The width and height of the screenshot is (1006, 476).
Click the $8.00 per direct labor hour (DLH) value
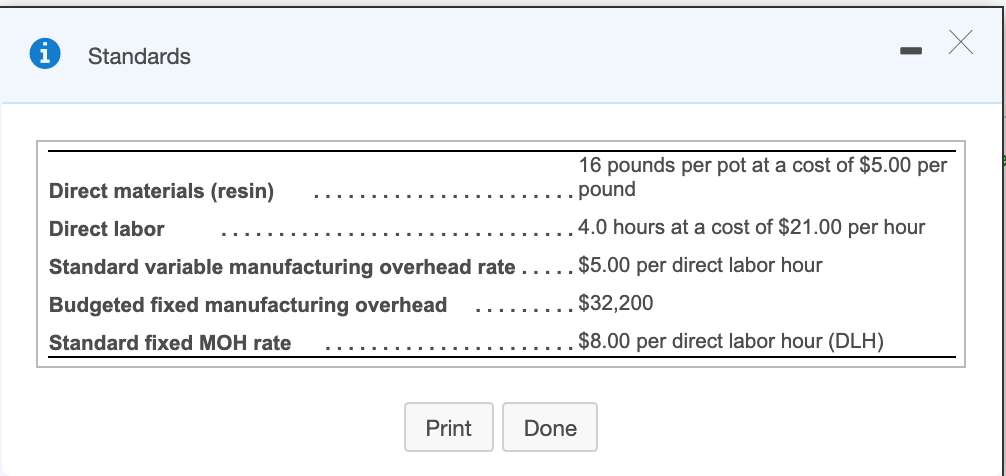(731, 341)
